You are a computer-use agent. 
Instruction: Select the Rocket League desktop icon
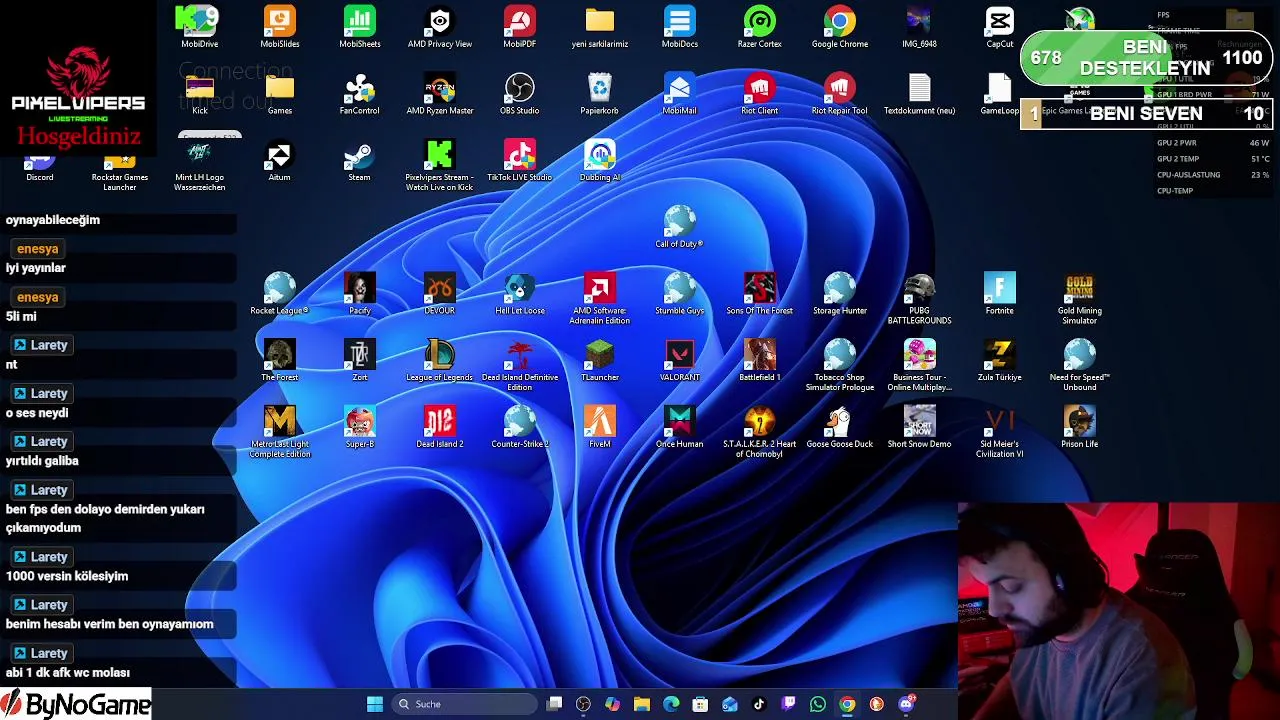pyautogui.click(x=280, y=294)
